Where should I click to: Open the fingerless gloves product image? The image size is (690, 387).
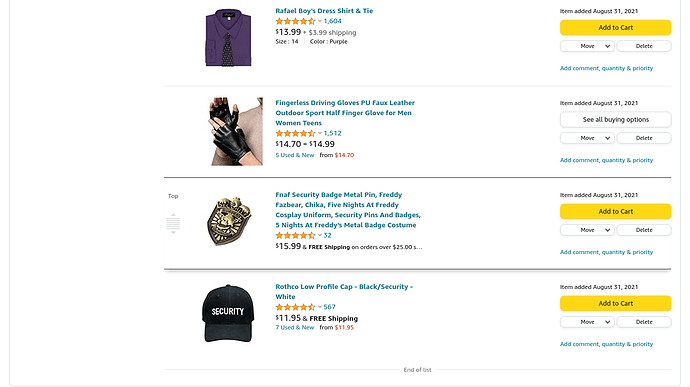click(236, 132)
